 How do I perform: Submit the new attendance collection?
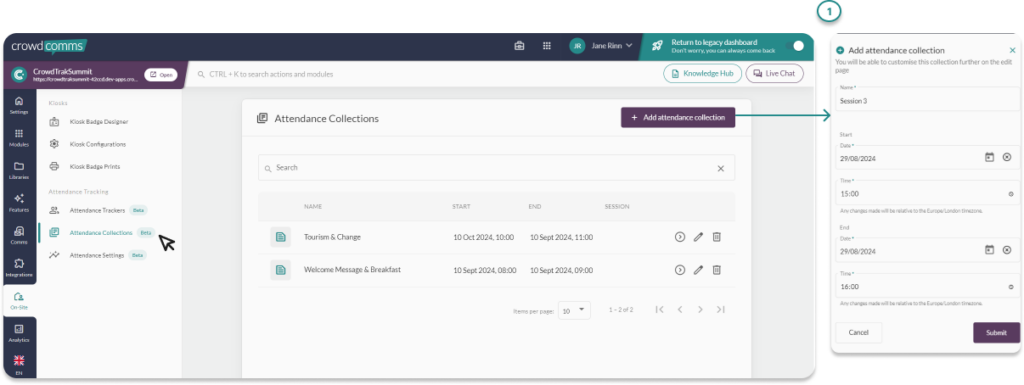tap(997, 333)
